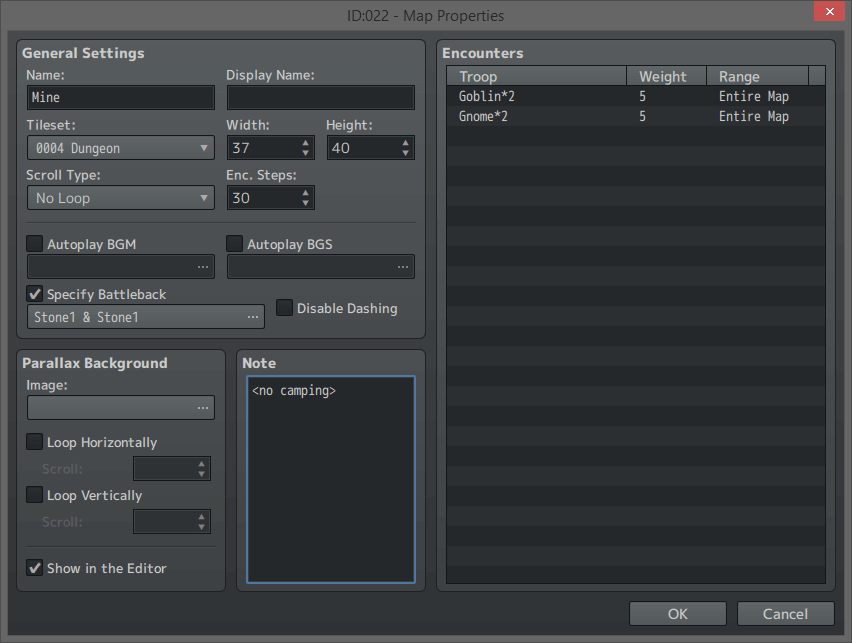Click weight value 5 in Gnome*2 row
Viewport: 852px width, 643px height.
pos(642,116)
